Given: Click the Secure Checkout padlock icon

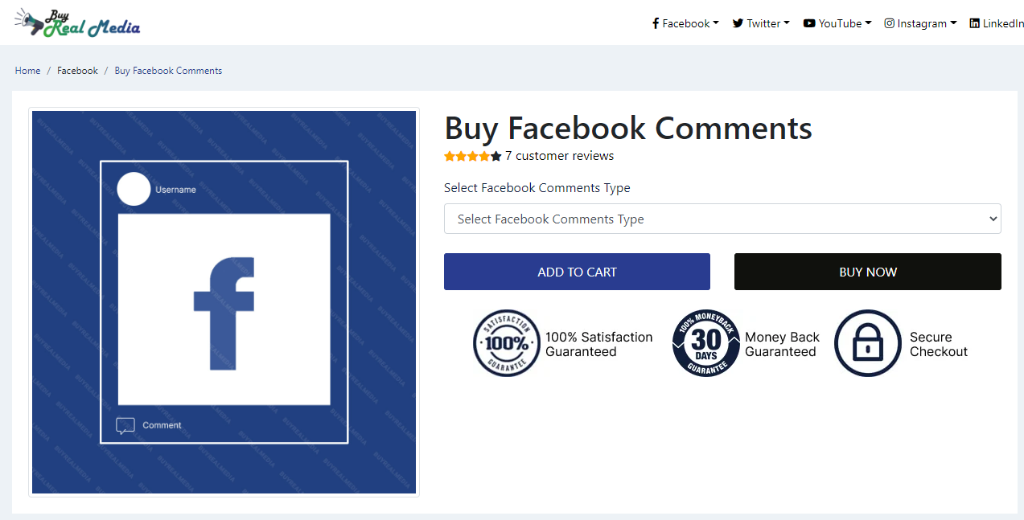Looking at the screenshot, I should coord(867,343).
